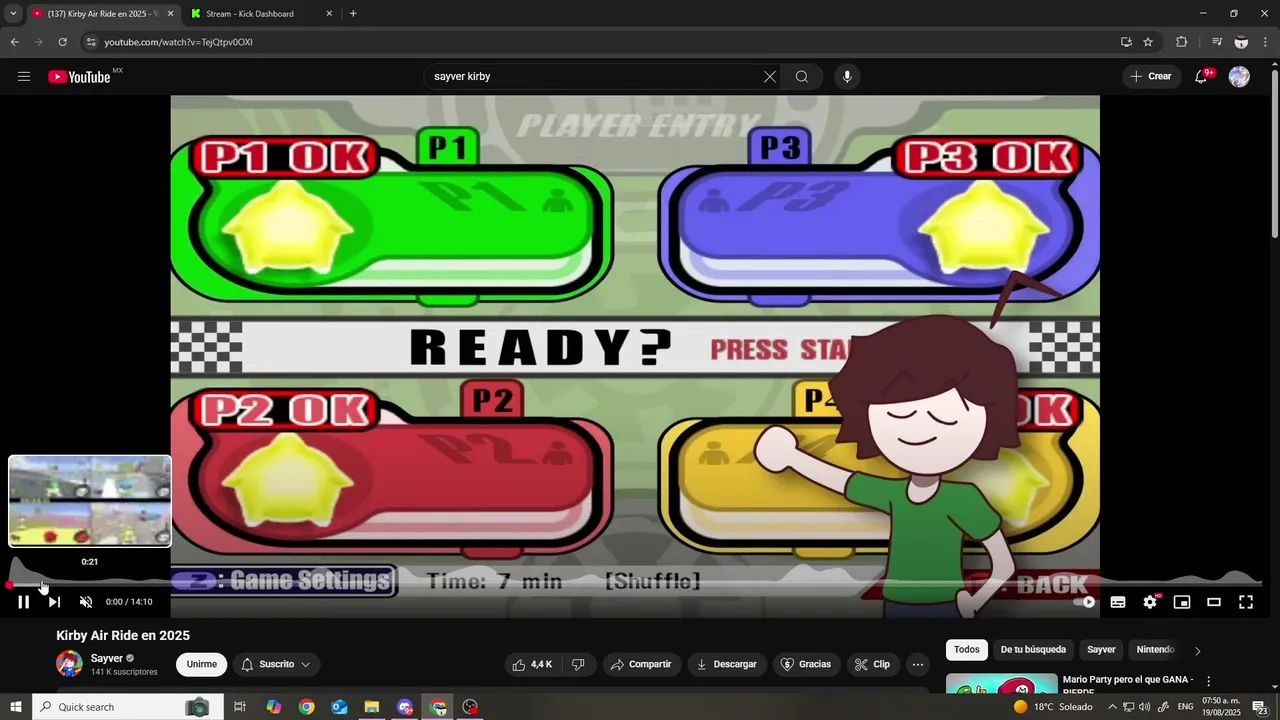Switch to Stream - Kick Dashboard tab
This screenshot has width=1280, height=720.
tap(263, 14)
